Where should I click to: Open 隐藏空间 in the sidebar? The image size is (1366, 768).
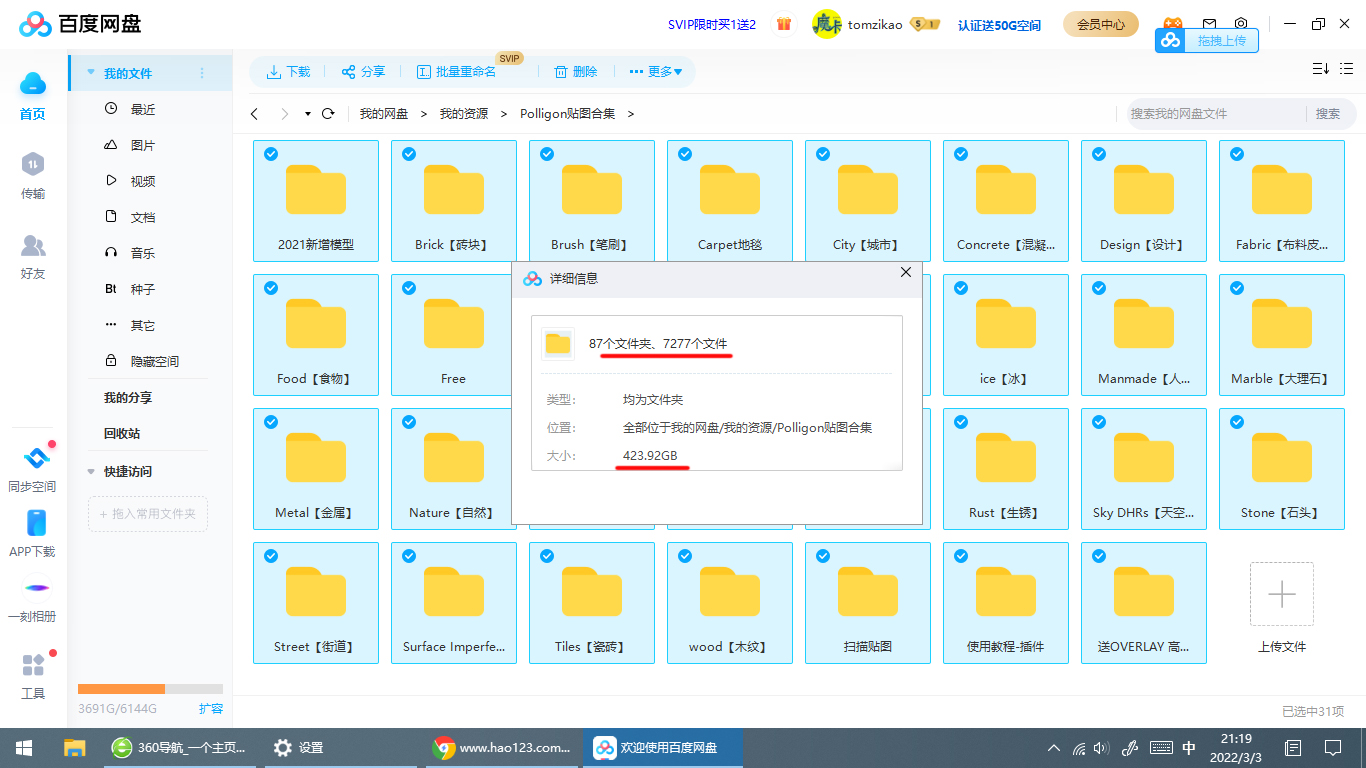[155, 361]
